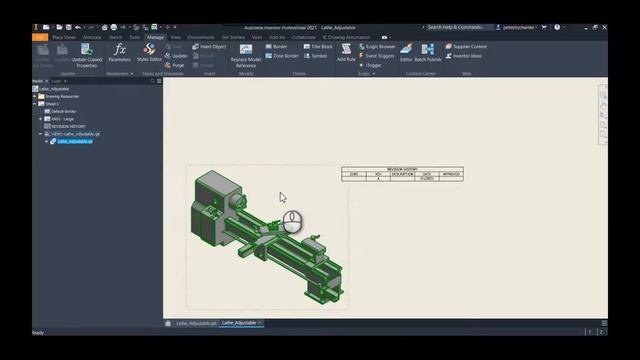This screenshot has width=640, height=360.
Task: Click the Save icon in quick access toolbar
Action: (x=69, y=27)
